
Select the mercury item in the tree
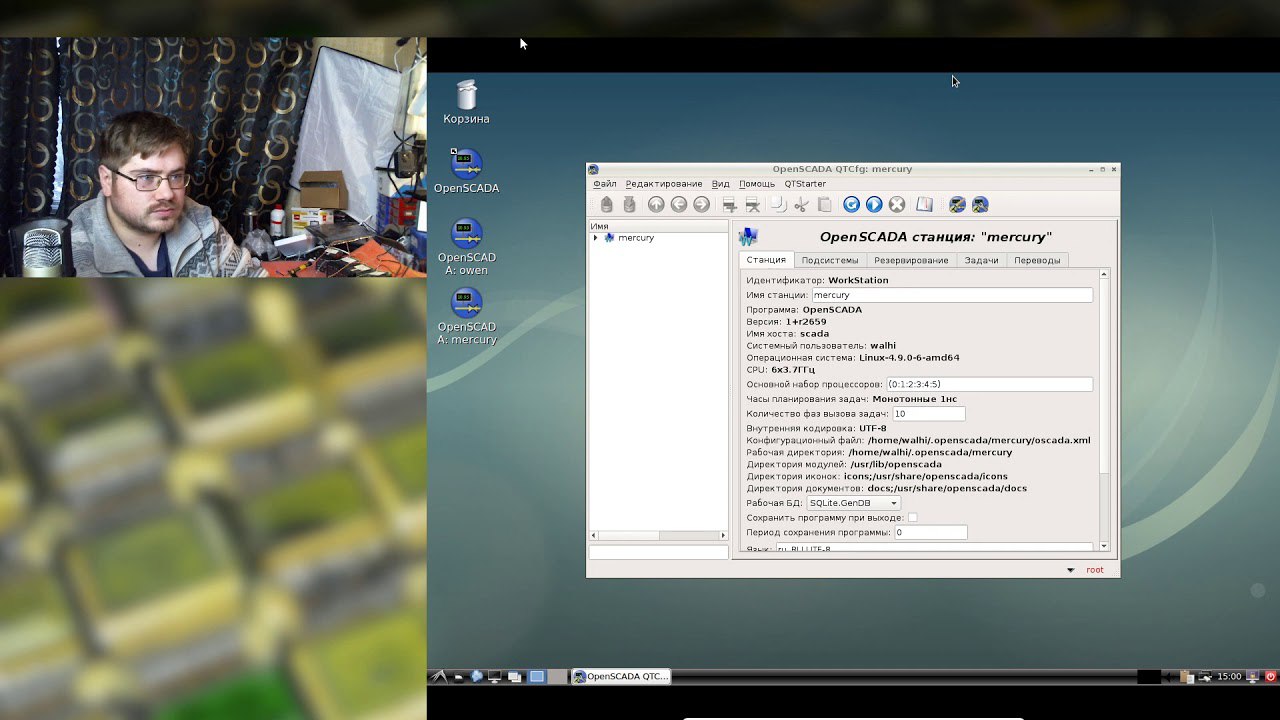pos(636,238)
